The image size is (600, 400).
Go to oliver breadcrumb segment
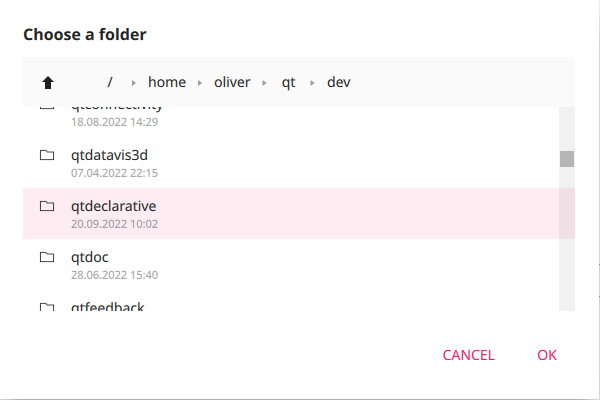click(231, 82)
